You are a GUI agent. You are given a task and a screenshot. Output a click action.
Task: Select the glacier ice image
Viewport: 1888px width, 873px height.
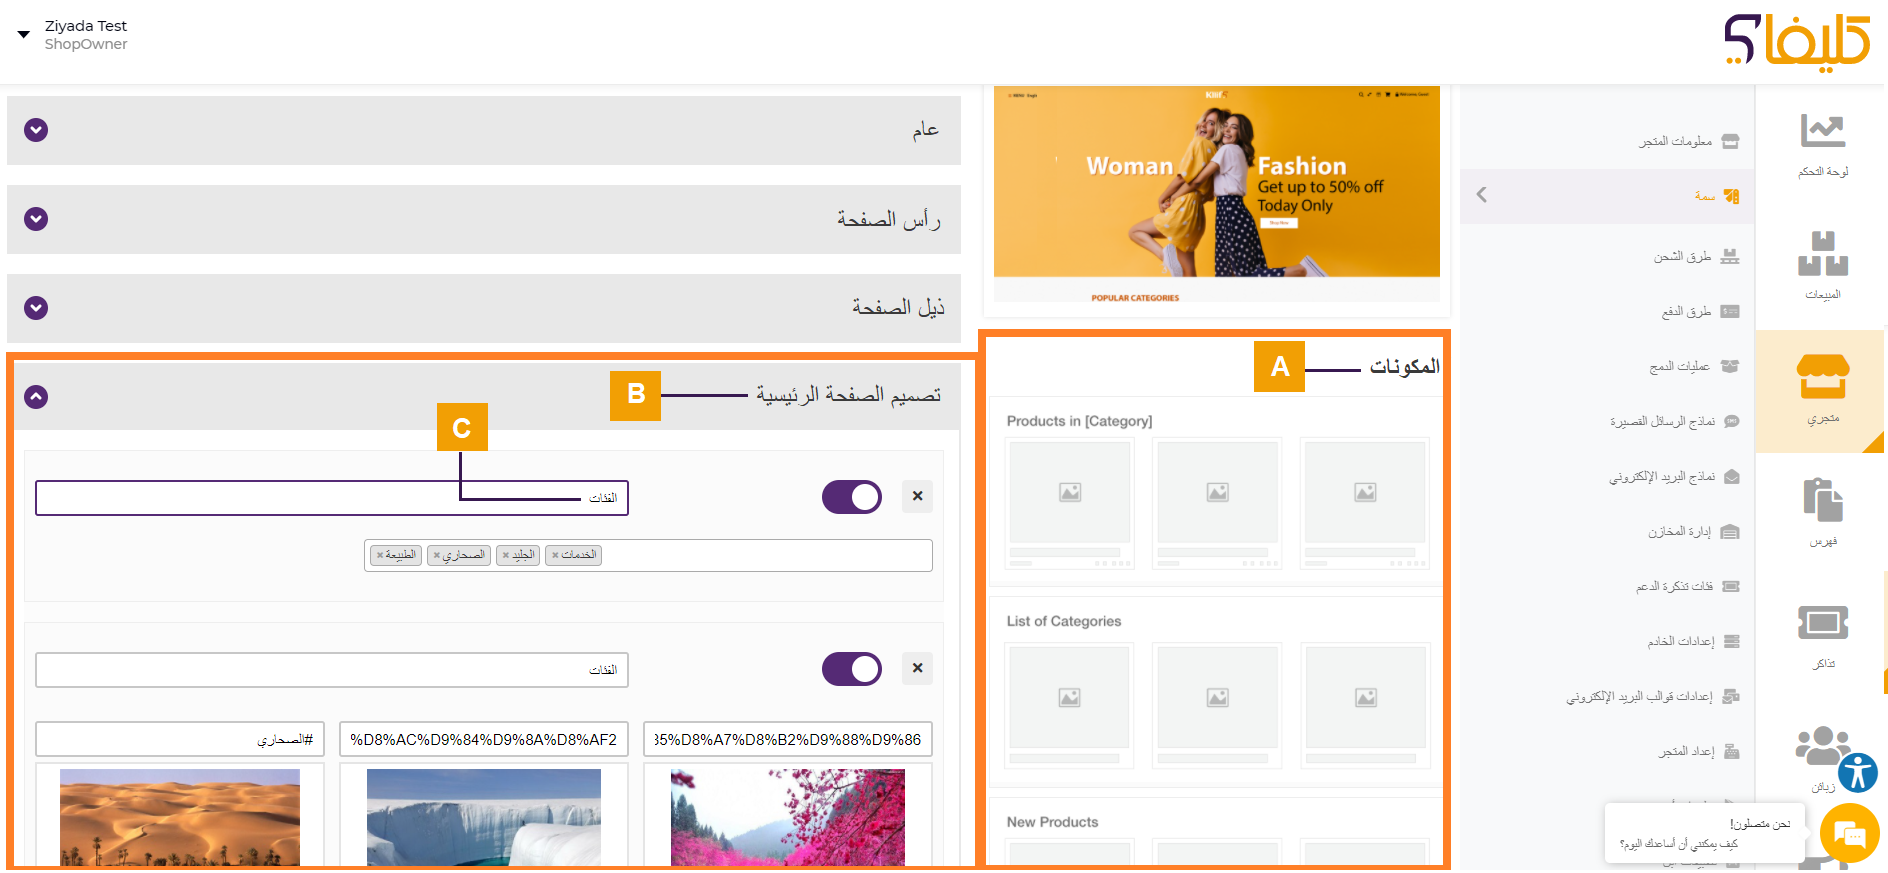tap(484, 817)
